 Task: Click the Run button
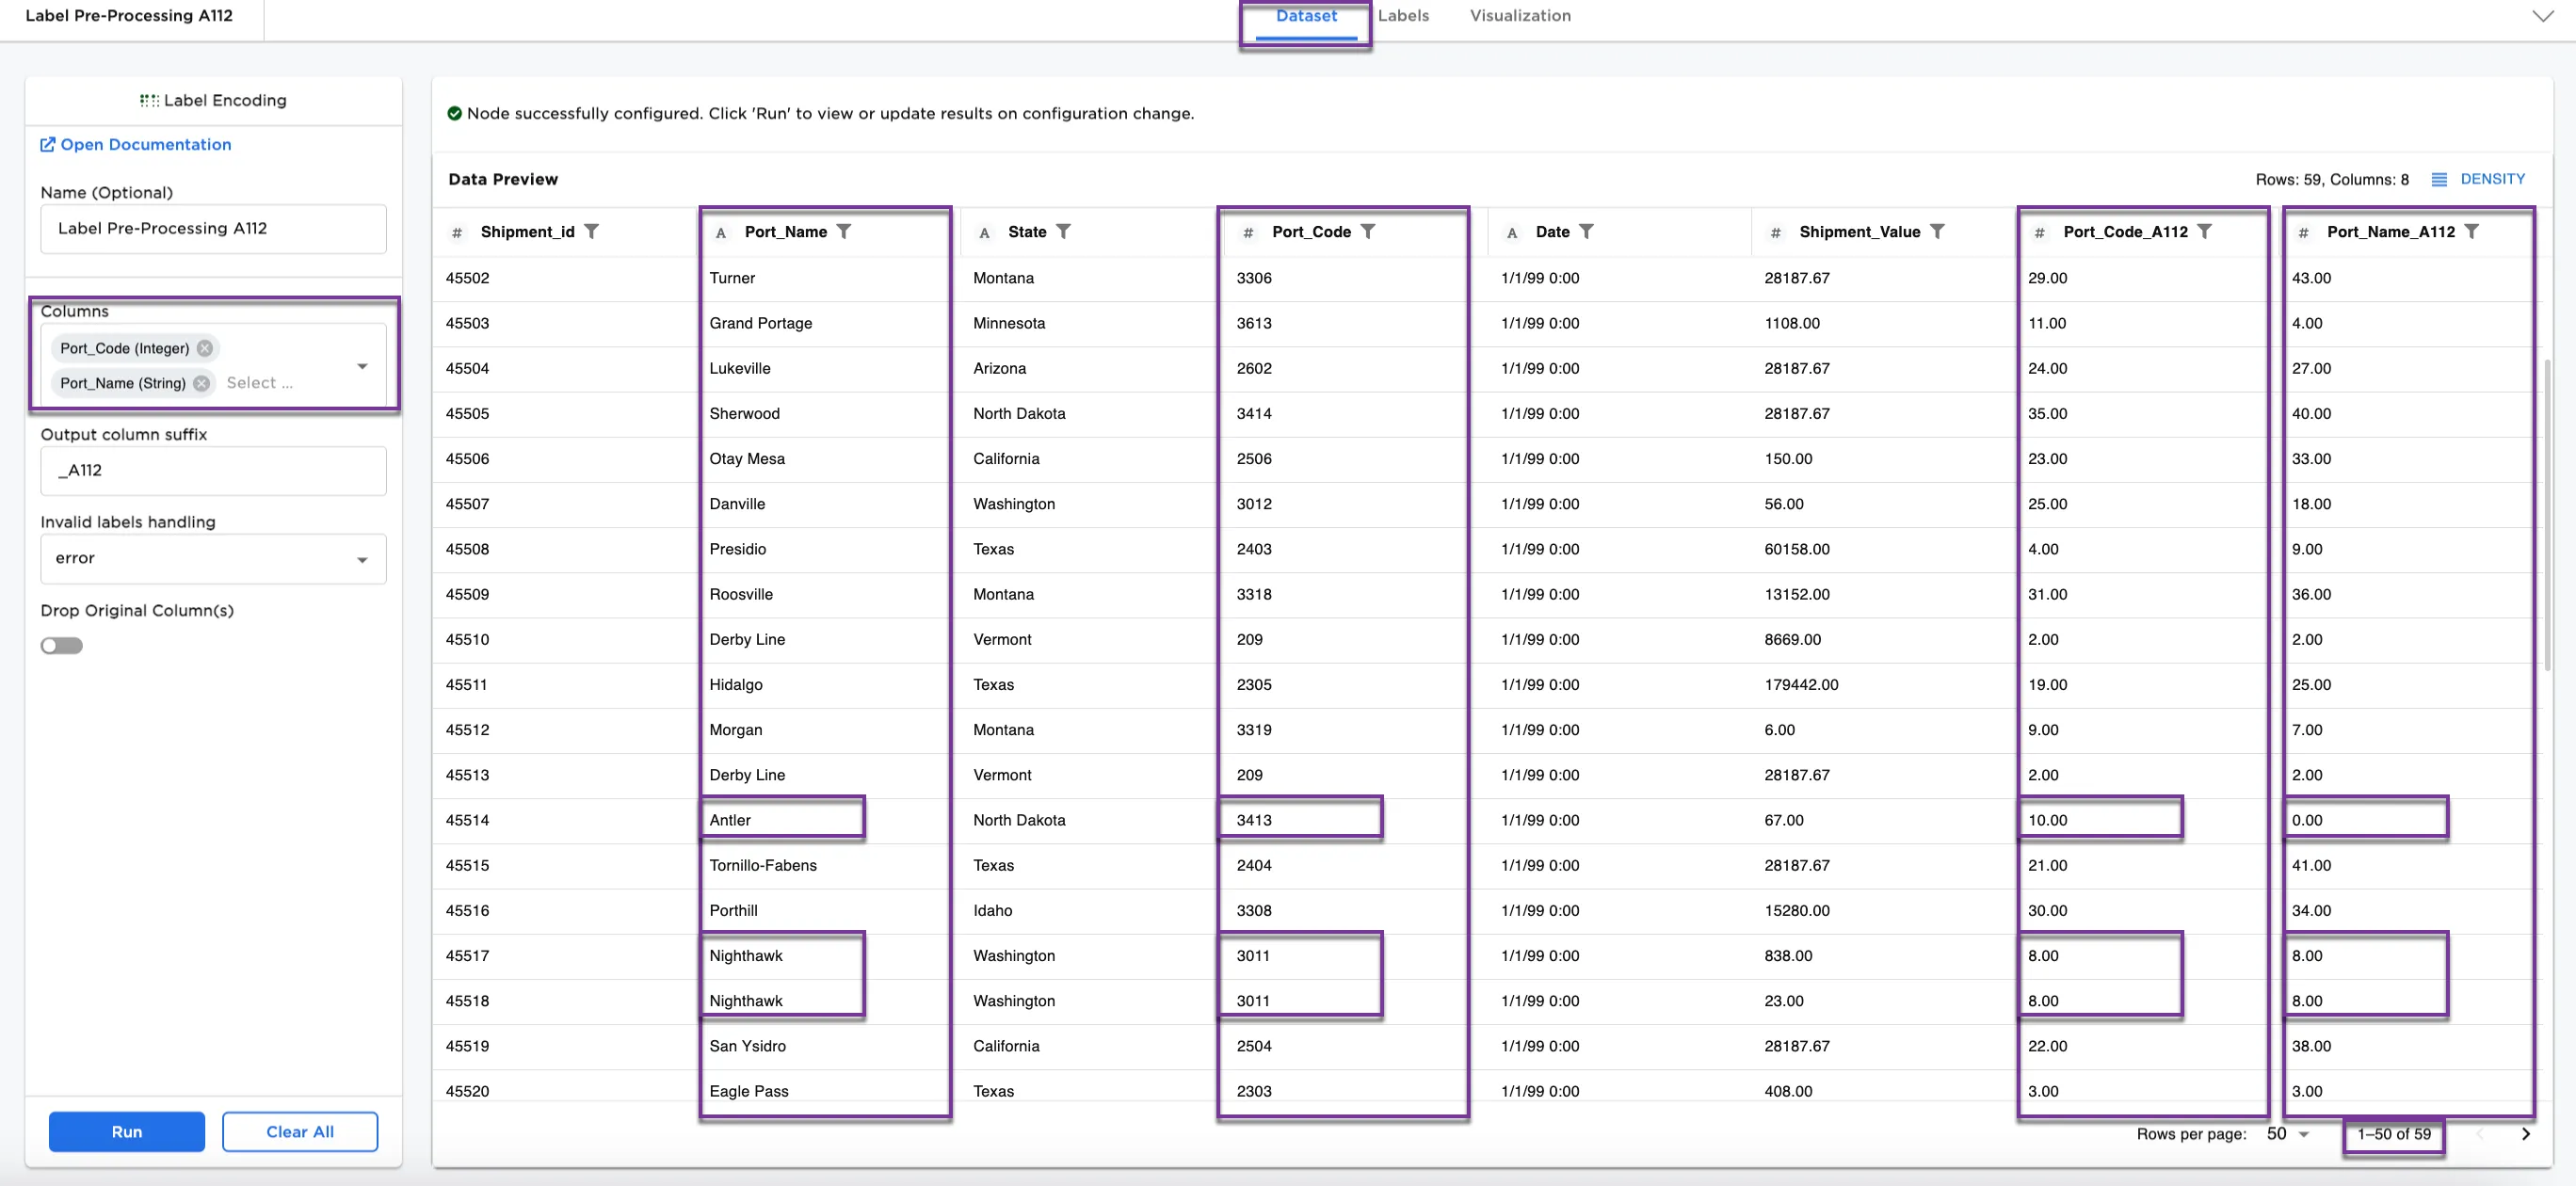click(x=127, y=1132)
